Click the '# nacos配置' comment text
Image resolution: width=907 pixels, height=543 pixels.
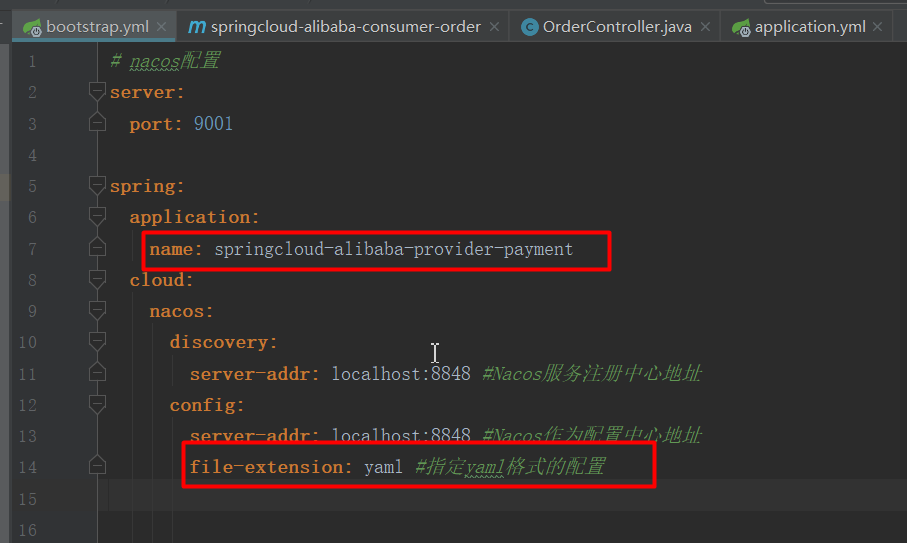coord(165,61)
